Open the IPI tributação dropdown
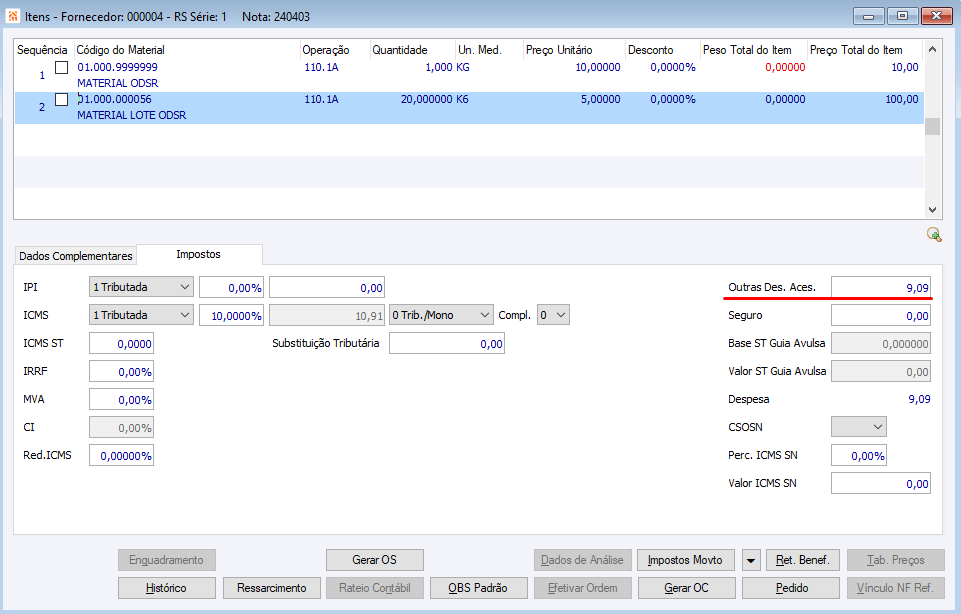Screen dimensions: 961x614 pos(141,287)
